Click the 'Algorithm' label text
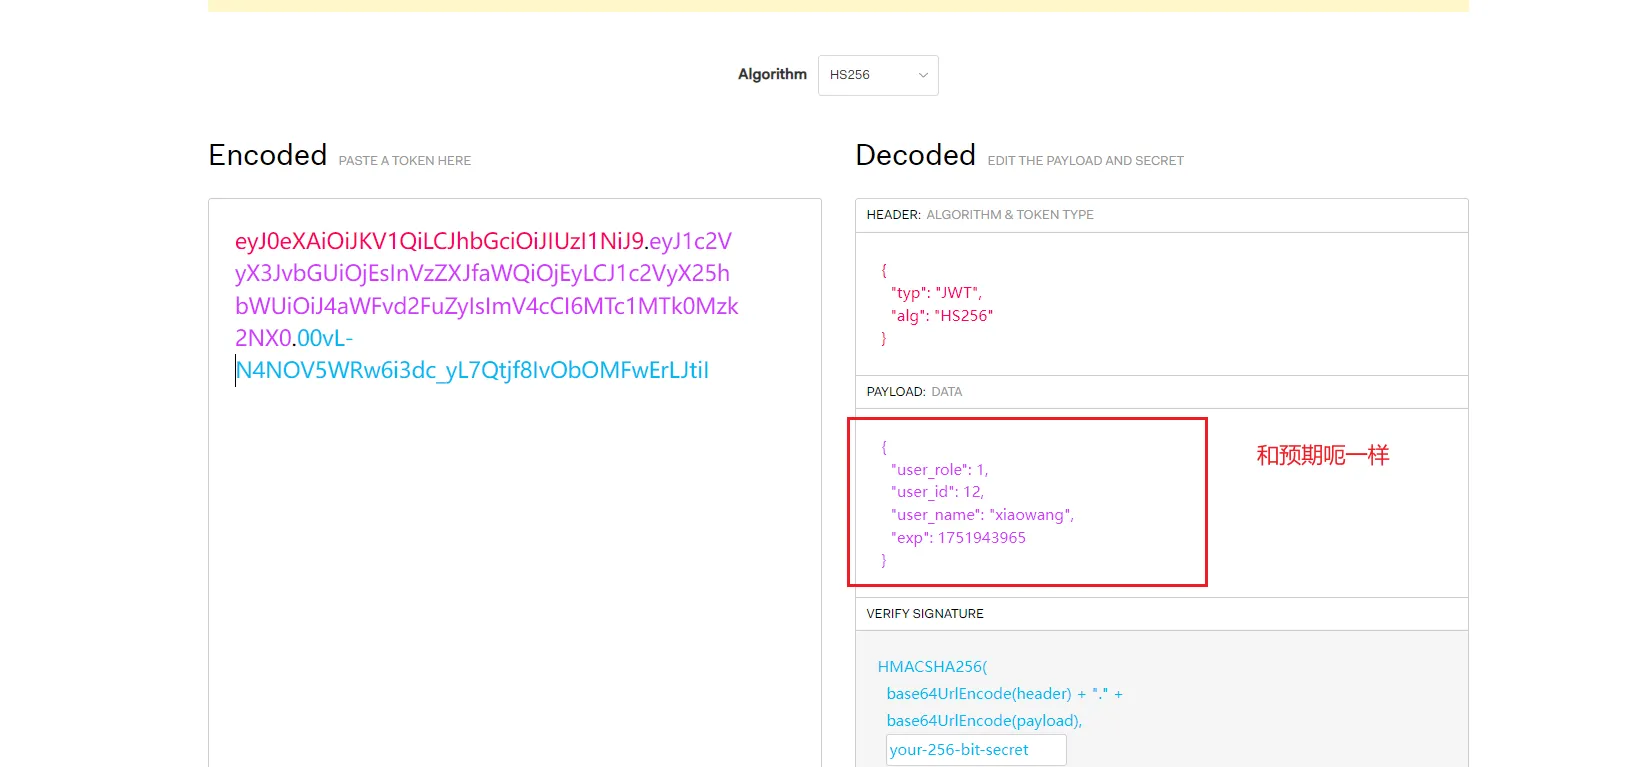 point(772,74)
